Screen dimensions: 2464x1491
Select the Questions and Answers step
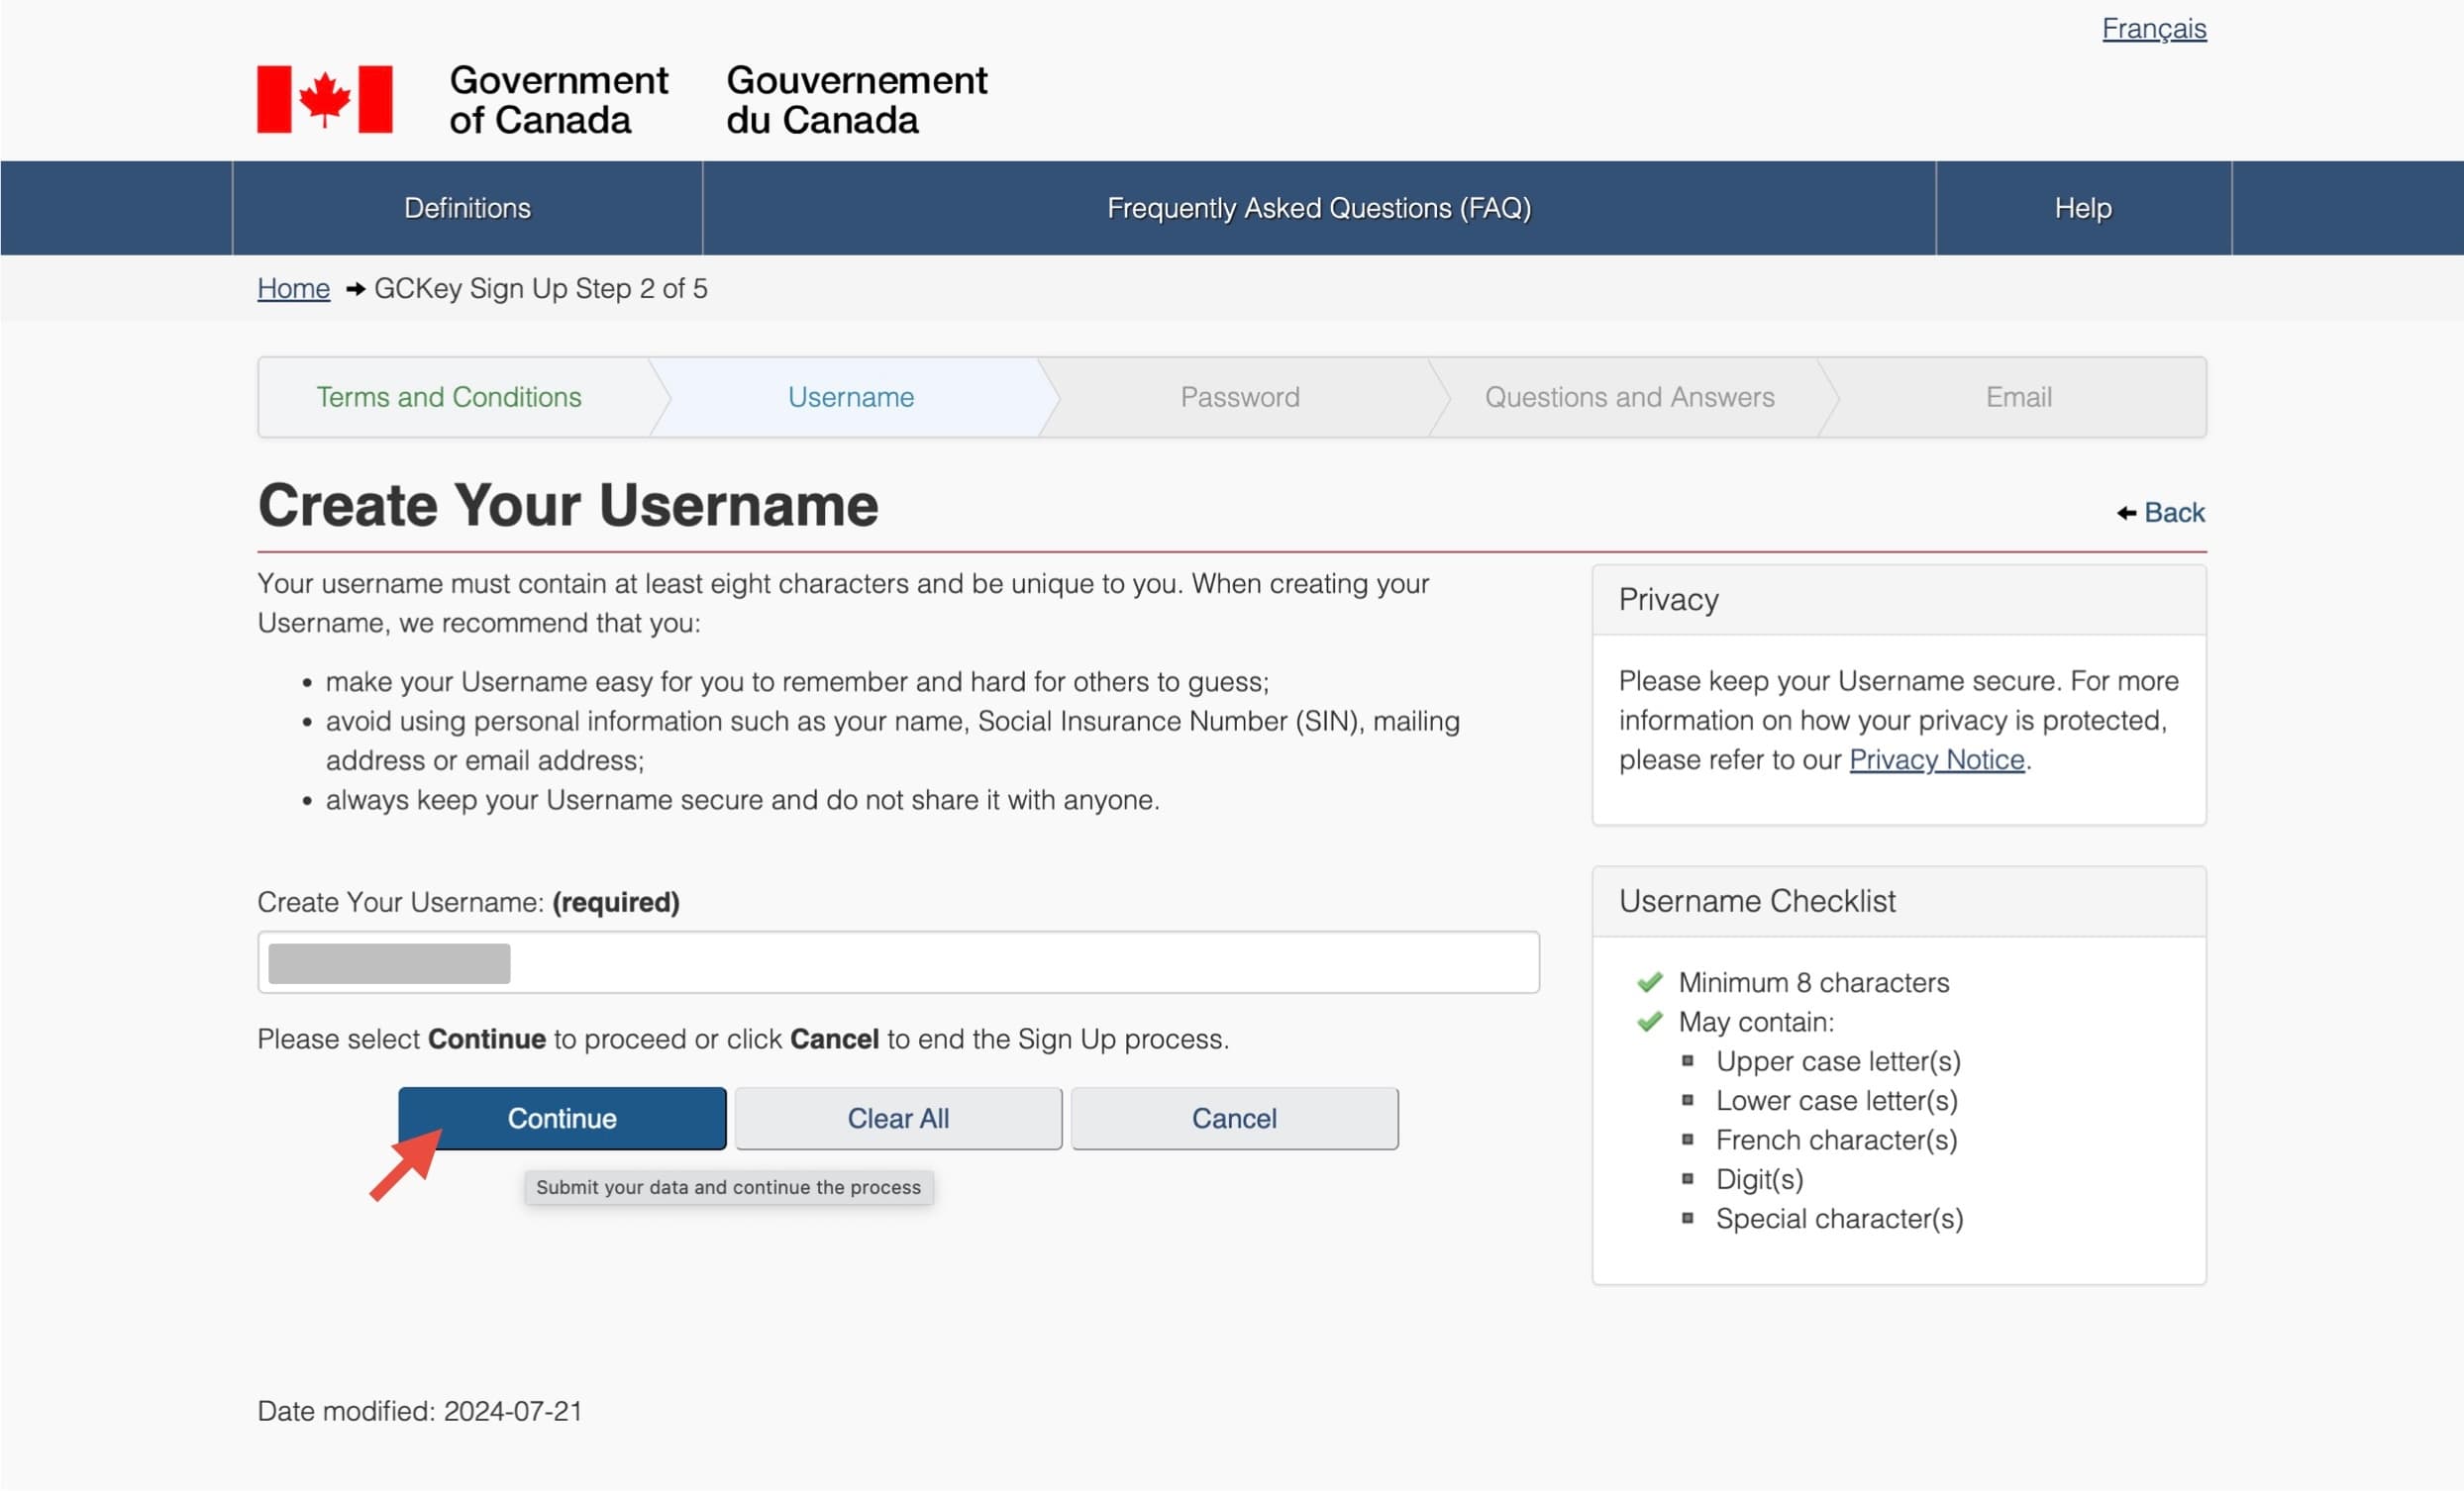point(1629,397)
